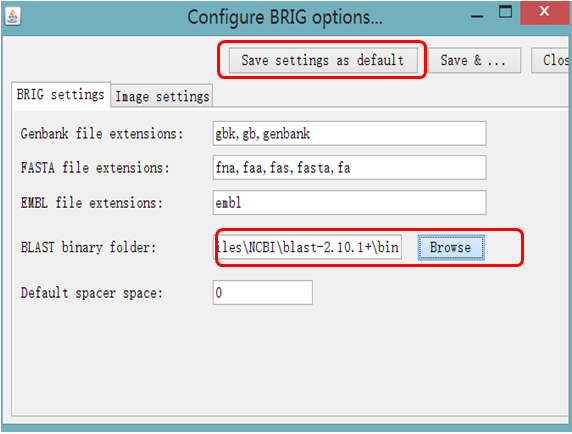The height and width of the screenshot is (434, 572).
Task: Click the BLAST binary folder label
Action: coord(88,248)
